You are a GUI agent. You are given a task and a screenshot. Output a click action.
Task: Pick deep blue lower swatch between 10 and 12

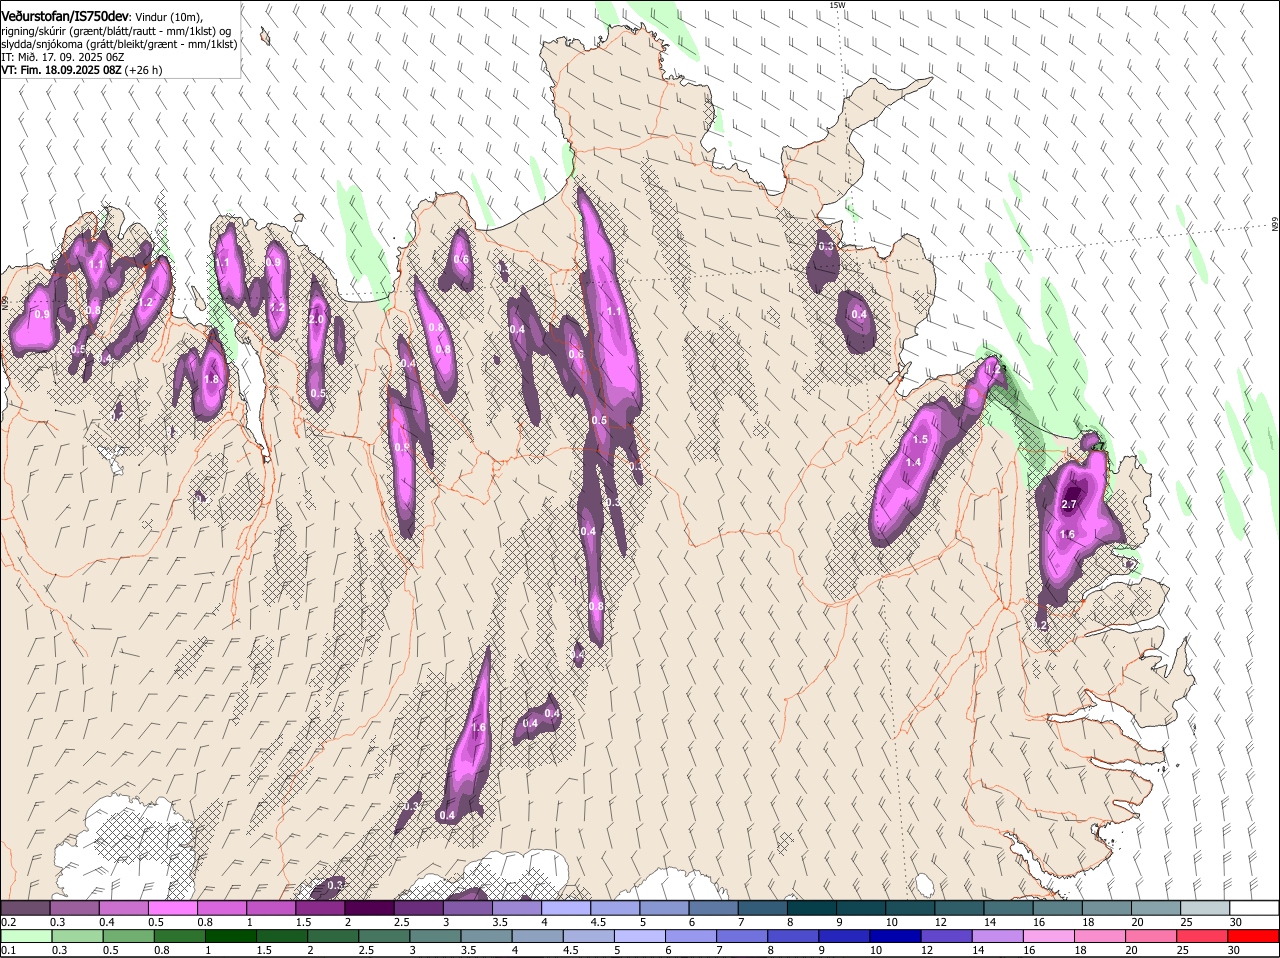point(895,936)
